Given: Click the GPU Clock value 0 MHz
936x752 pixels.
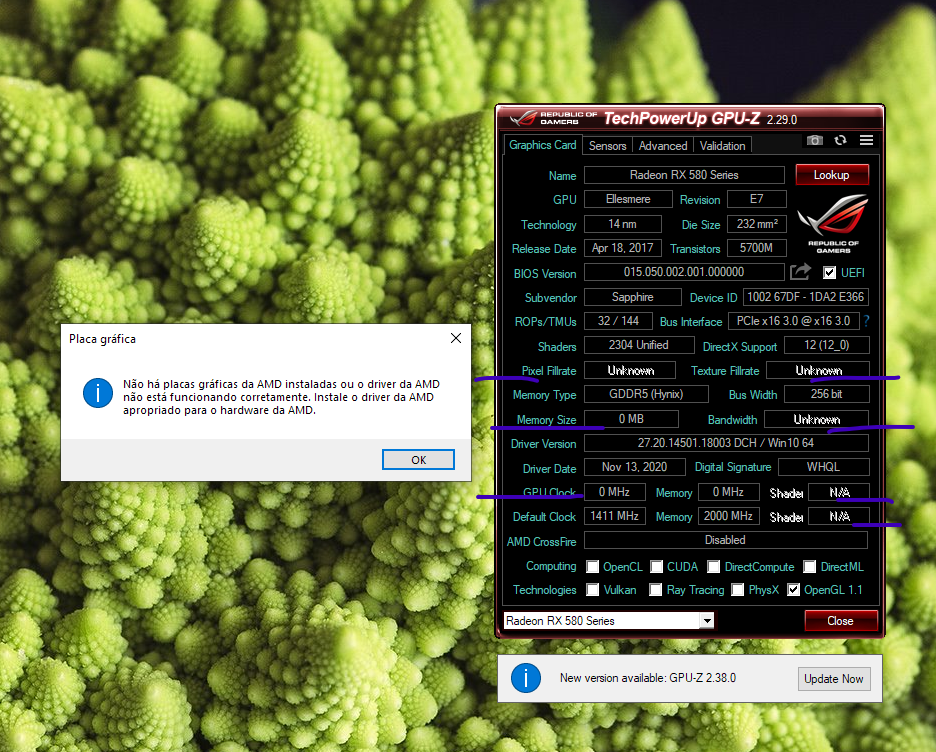Looking at the screenshot, I should [614, 492].
